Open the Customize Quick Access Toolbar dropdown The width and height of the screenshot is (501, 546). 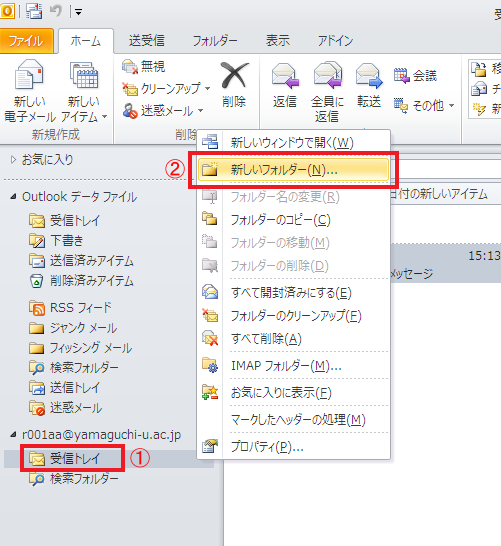(x=78, y=13)
